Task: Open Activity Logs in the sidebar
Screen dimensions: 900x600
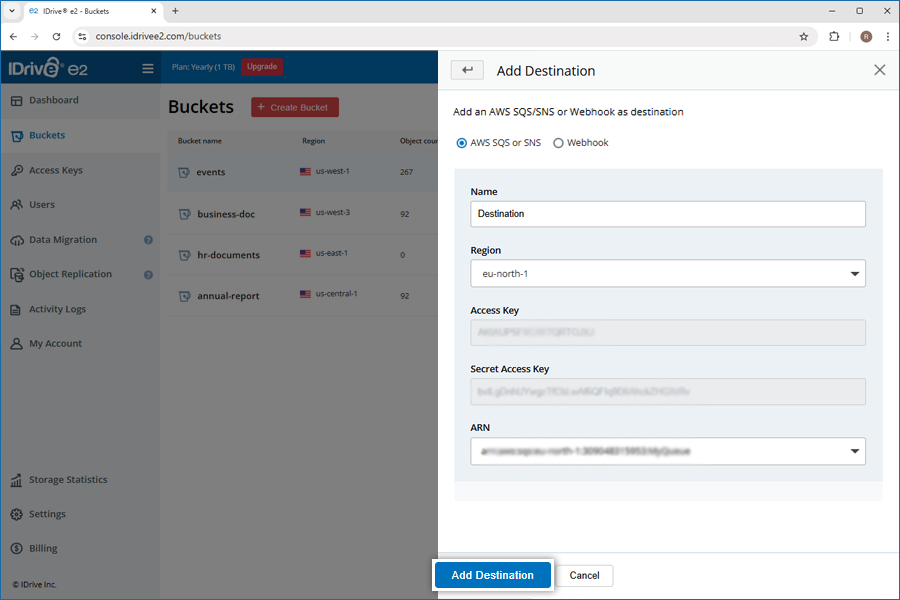Action: [x=57, y=309]
